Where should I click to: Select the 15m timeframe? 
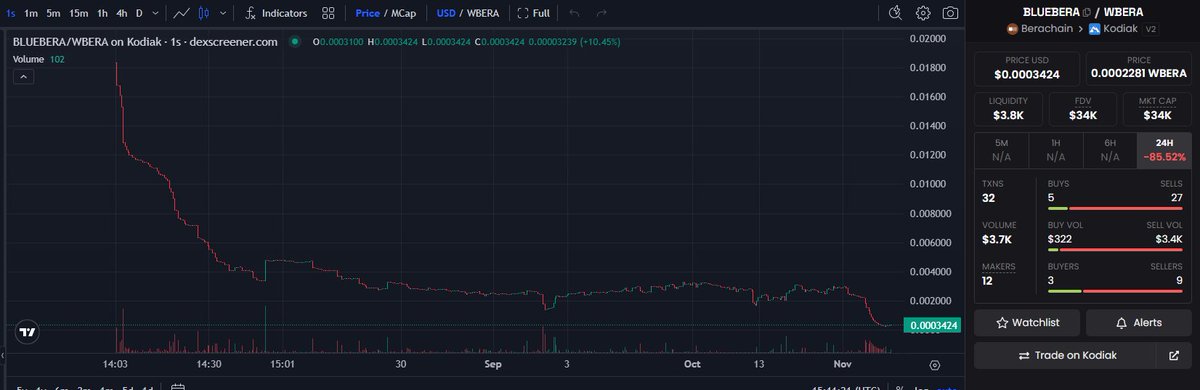(79, 13)
